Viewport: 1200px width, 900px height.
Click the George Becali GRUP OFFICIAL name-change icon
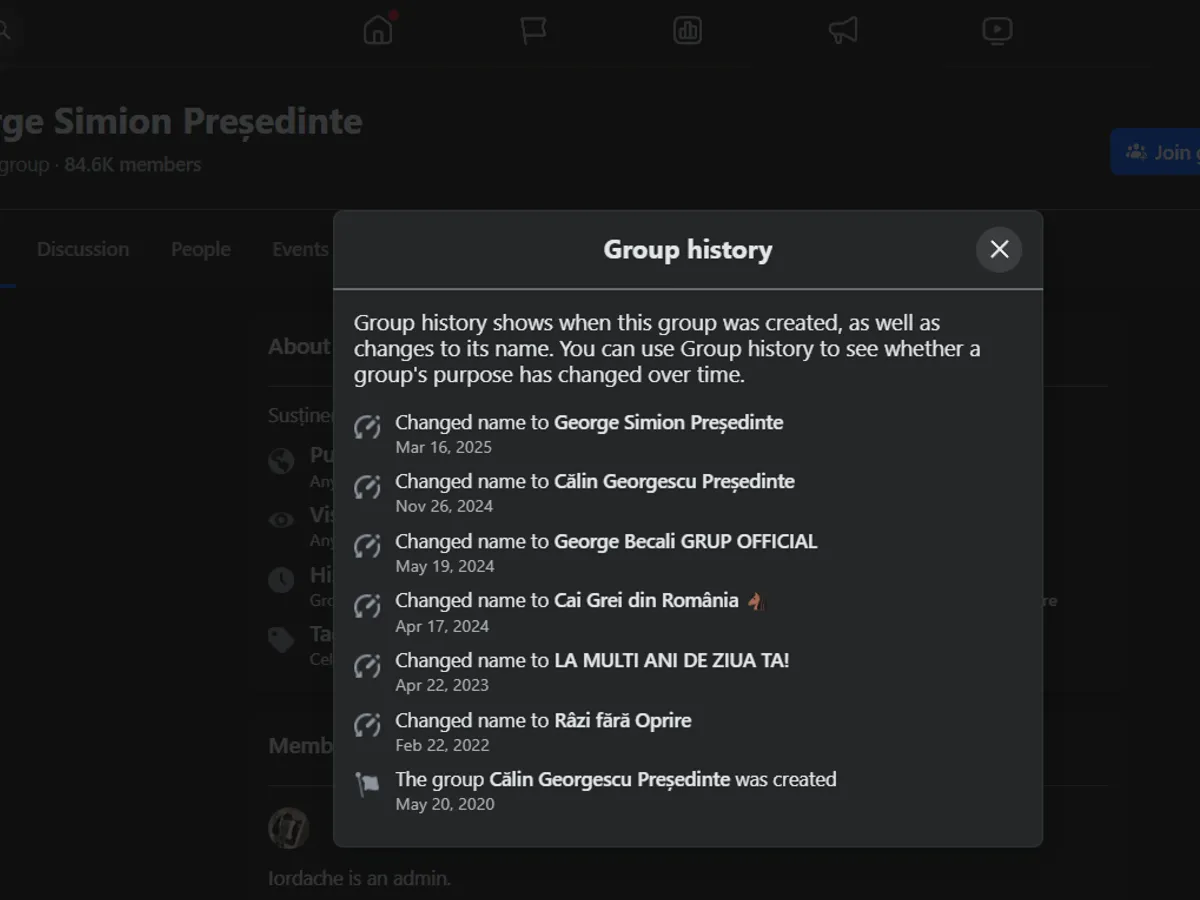click(x=367, y=547)
